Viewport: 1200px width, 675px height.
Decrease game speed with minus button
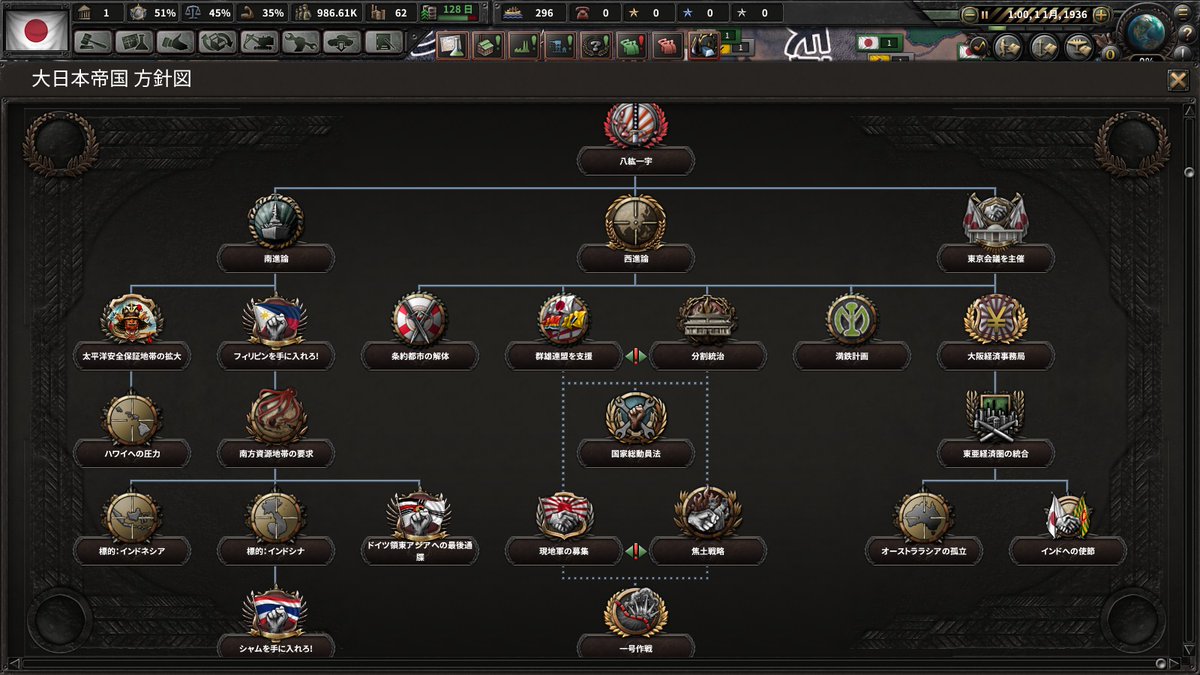(968, 14)
